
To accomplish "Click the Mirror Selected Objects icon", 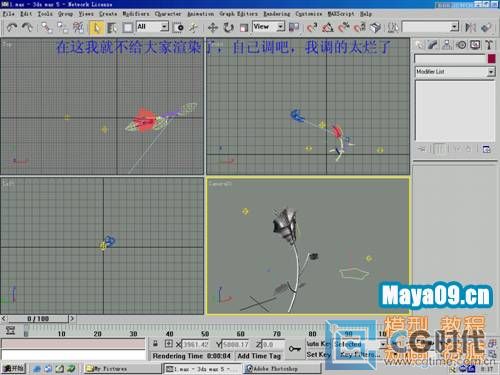I will [470, 27].
